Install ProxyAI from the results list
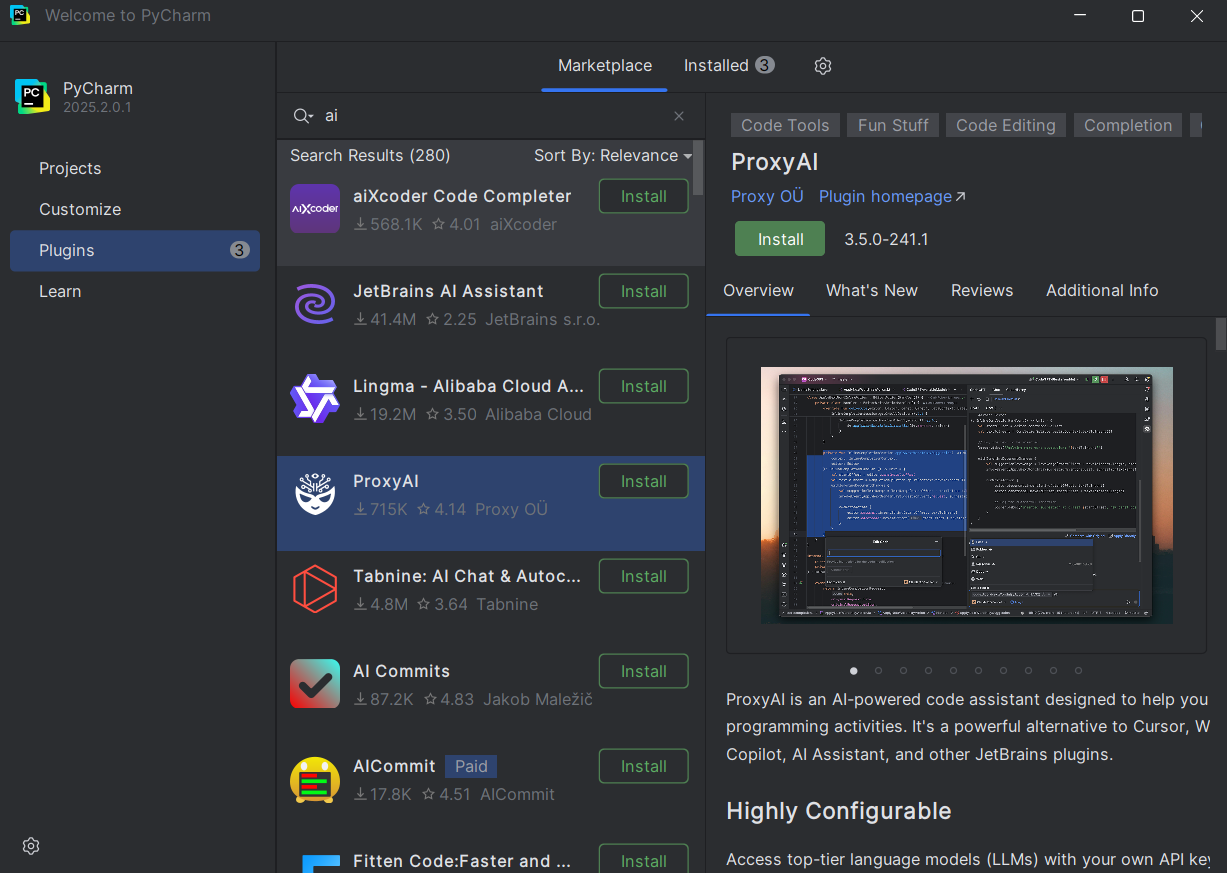This screenshot has height=873, width=1227. (644, 482)
